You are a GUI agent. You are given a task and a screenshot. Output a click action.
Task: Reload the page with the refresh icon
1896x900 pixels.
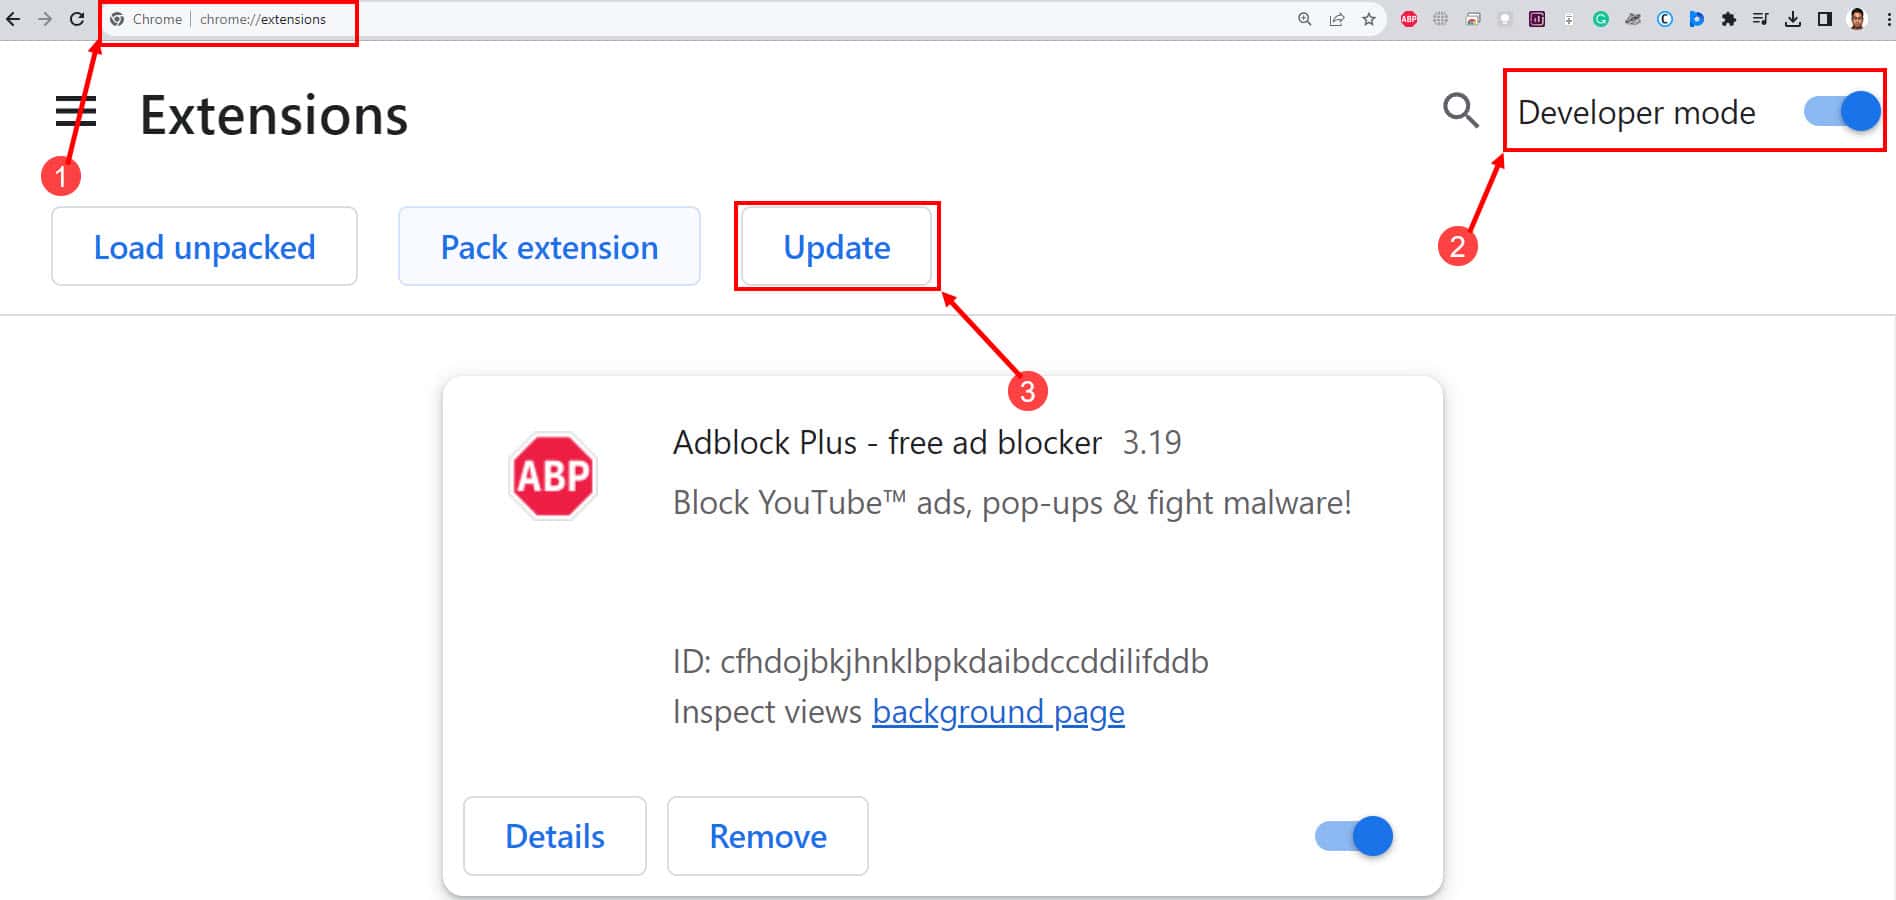pos(77,19)
